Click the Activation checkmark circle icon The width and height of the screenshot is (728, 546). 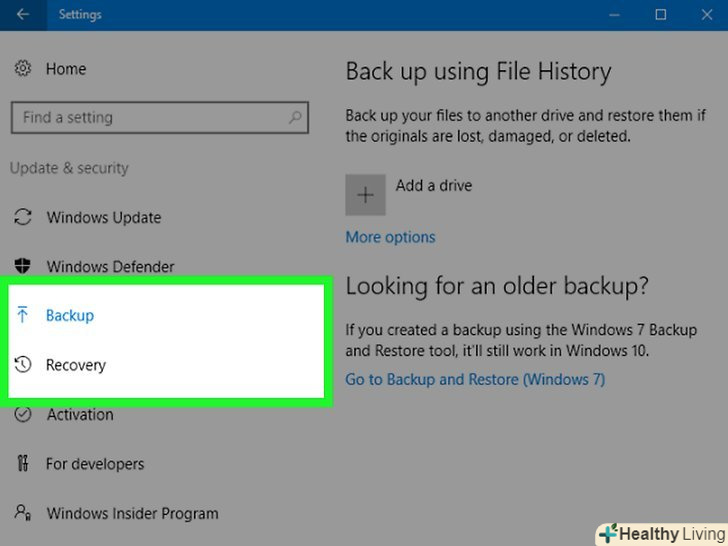[x=23, y=414]
